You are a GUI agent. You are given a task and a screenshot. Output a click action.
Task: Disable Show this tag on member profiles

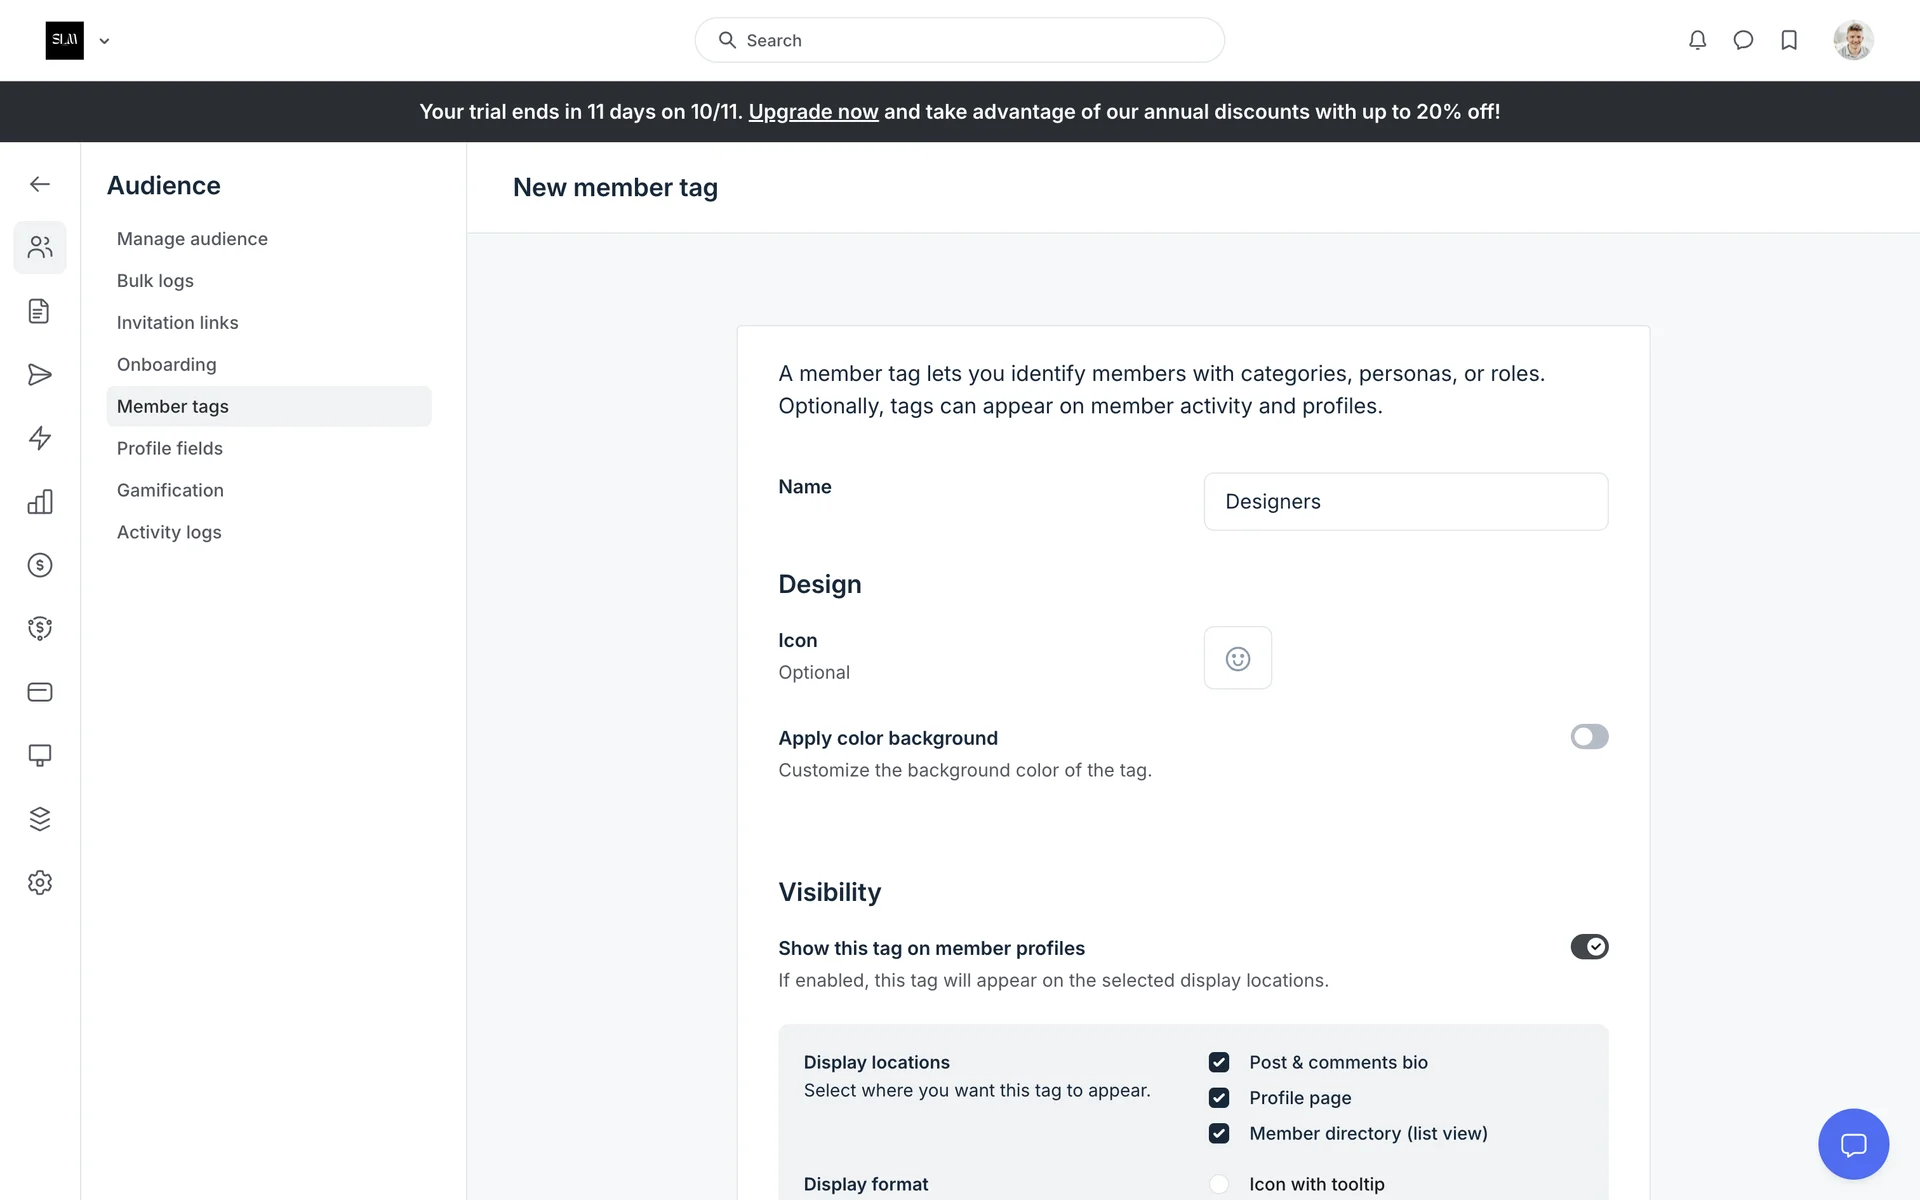point(1588,947)
